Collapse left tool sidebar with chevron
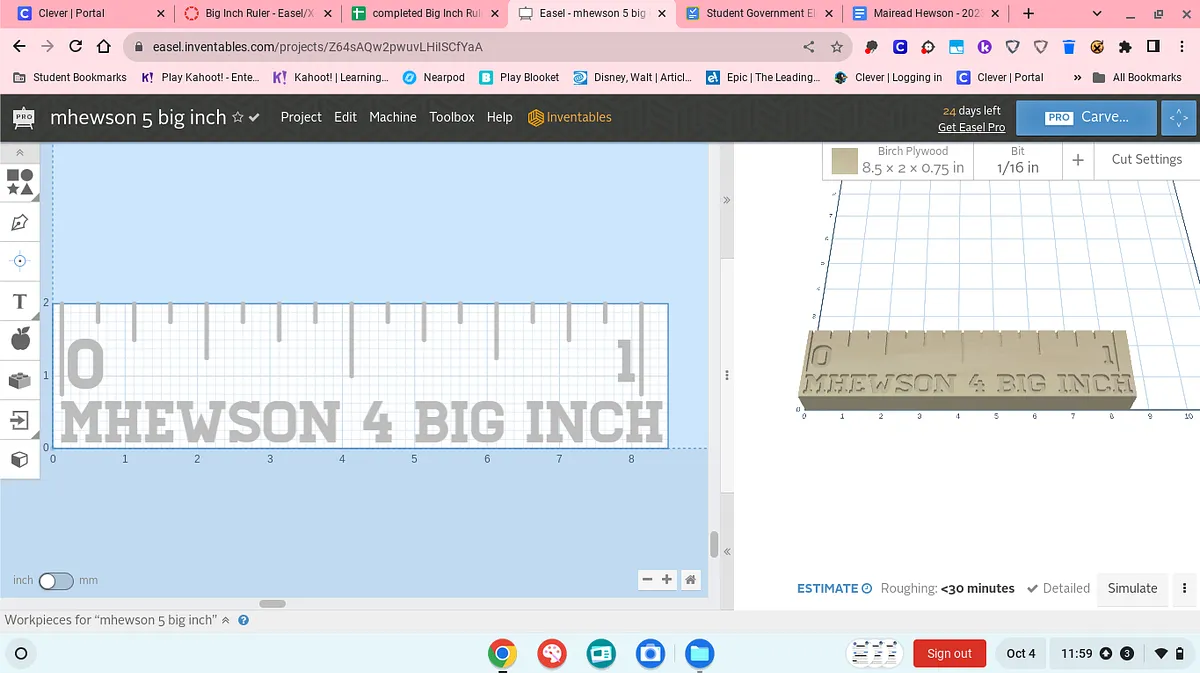The width and height of the screenshot is (1200, 673). [x=20, y=153]
